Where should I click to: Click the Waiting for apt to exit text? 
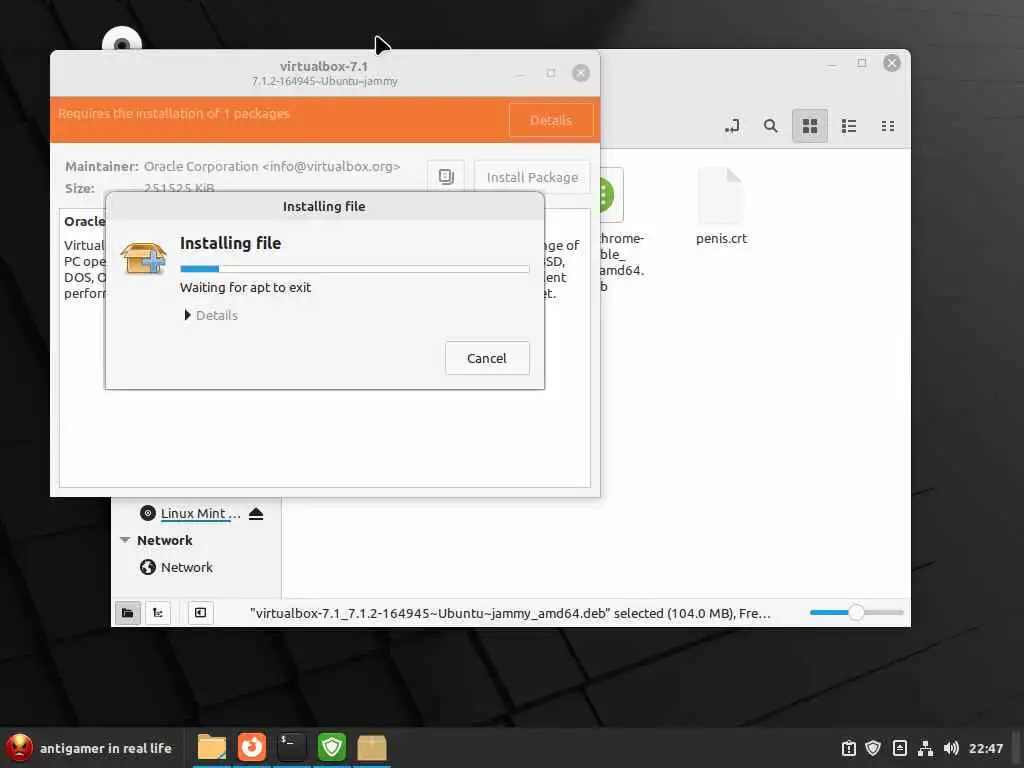point(246,287)
